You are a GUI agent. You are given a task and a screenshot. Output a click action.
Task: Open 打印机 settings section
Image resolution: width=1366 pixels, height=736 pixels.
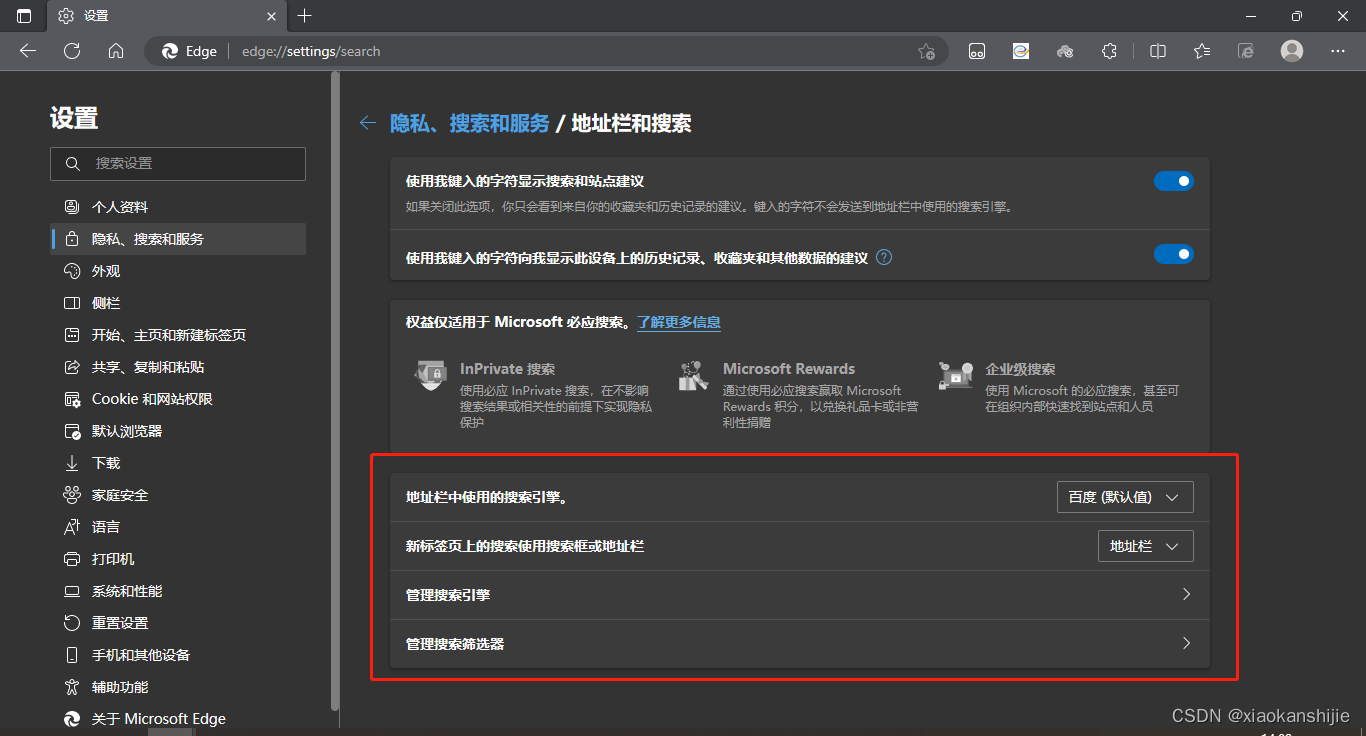178,559
